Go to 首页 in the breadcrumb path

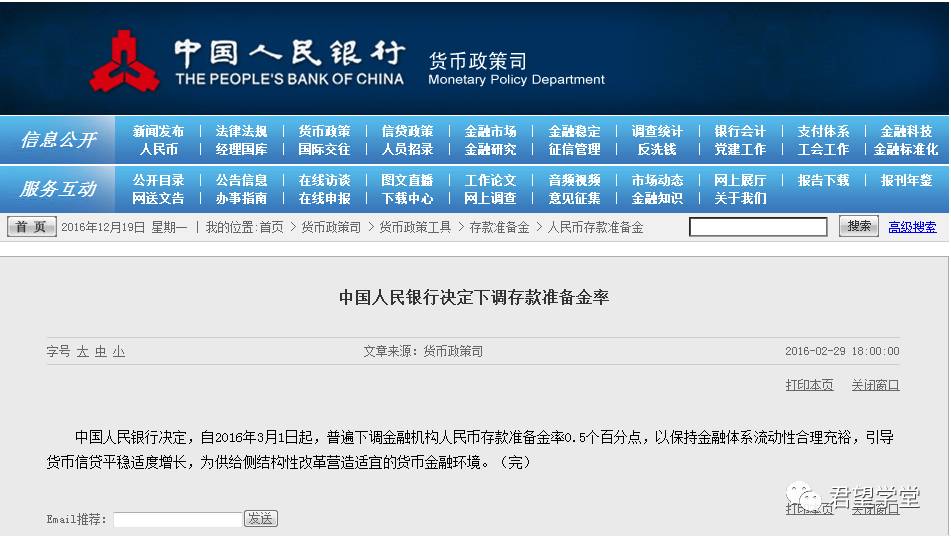pyautogui.click(x=272, y=227)
